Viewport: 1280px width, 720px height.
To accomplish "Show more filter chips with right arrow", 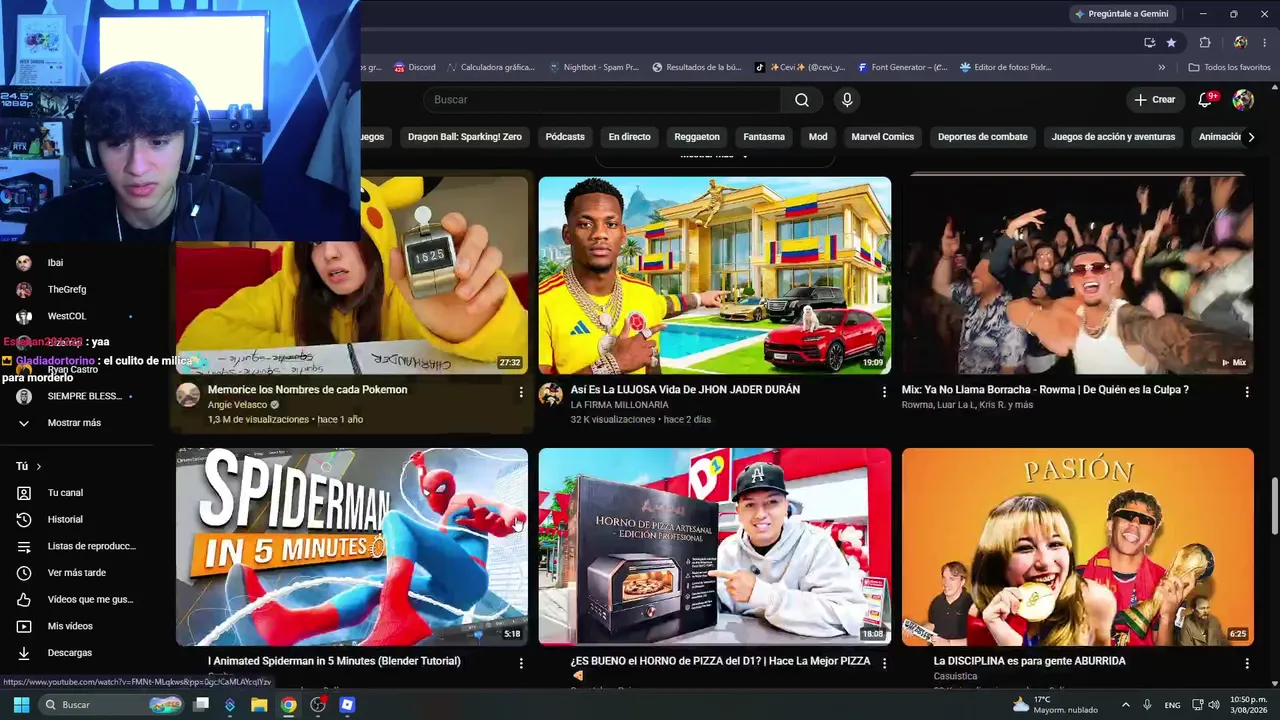I will [x=1250, y=137].
